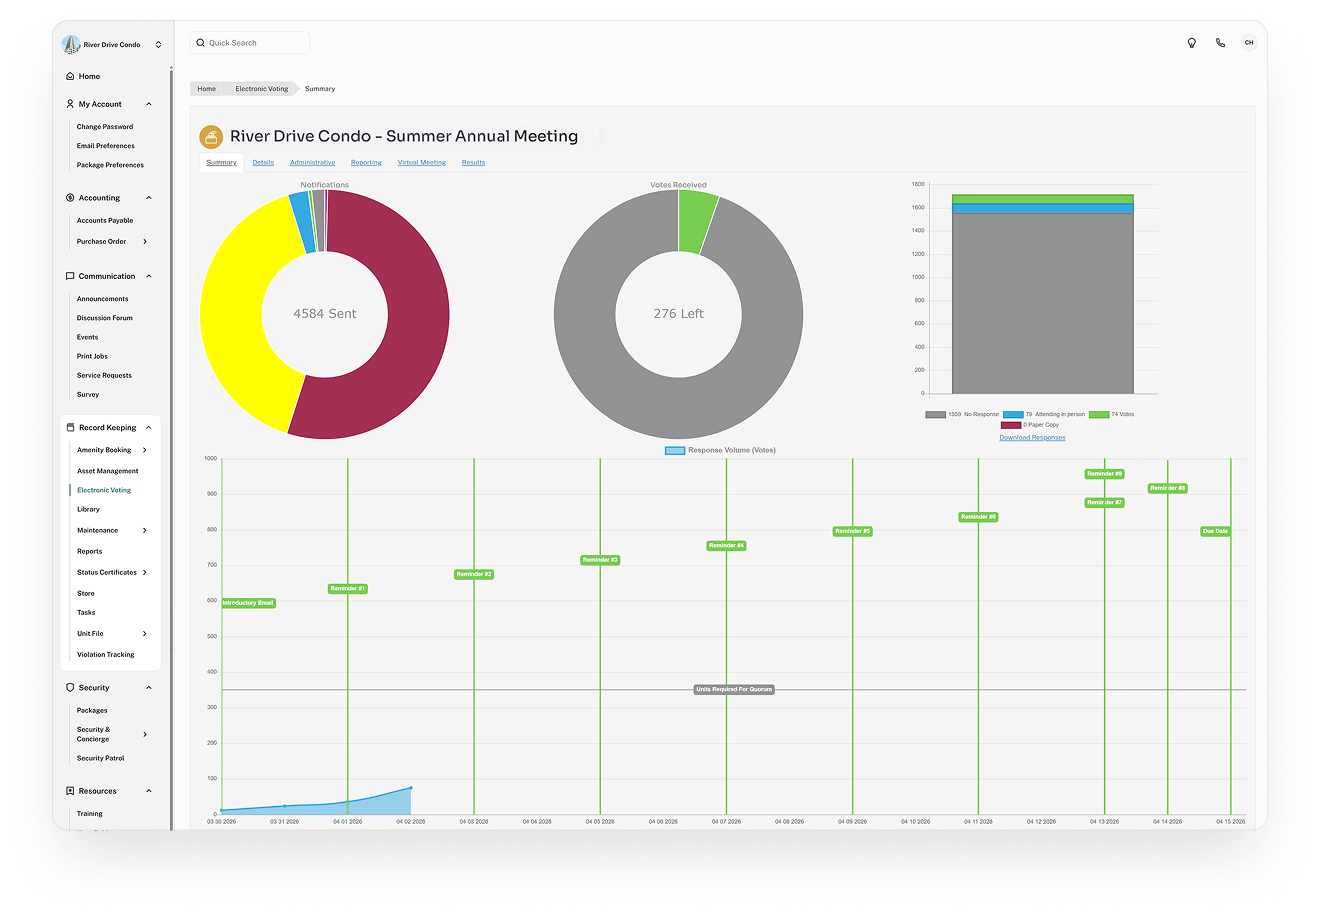The height and width of the screenshot is (915, 1320).
Task: Open the Results tab
Action: pyautogui.click(x=473, y=162)
